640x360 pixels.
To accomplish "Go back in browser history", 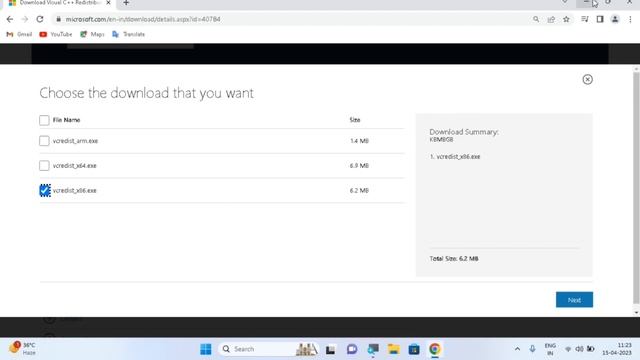I will coord(10,19).
